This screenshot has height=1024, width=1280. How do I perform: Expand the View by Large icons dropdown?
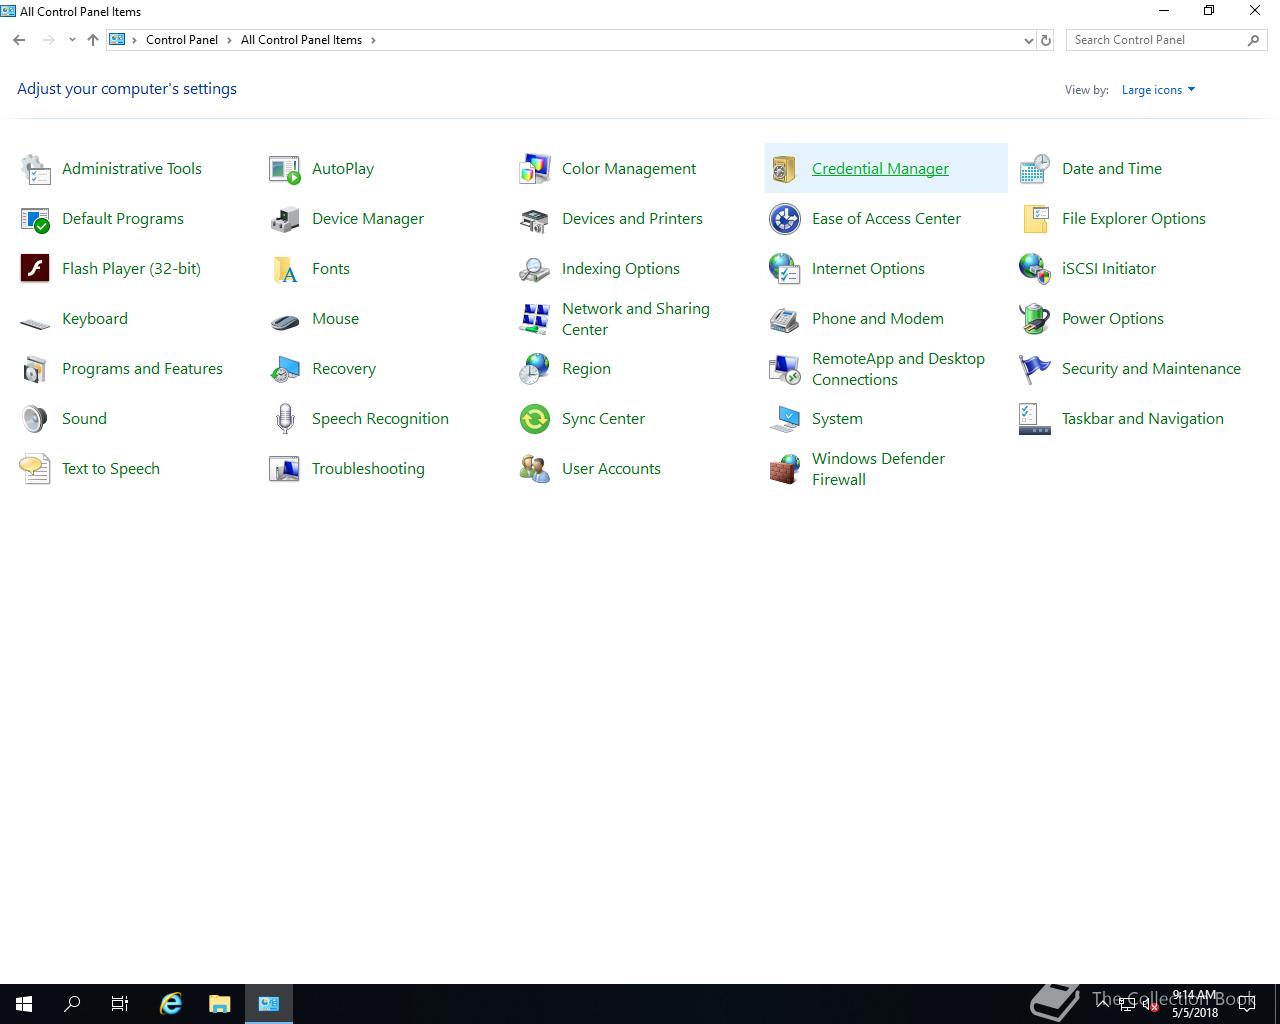pyautogui.click(x=1158, y=90)
